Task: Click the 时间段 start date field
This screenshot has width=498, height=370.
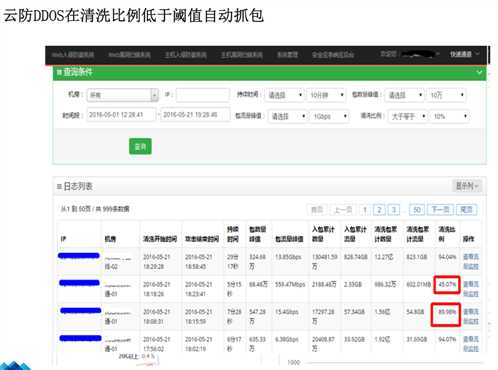Action: tap(121, 115)
